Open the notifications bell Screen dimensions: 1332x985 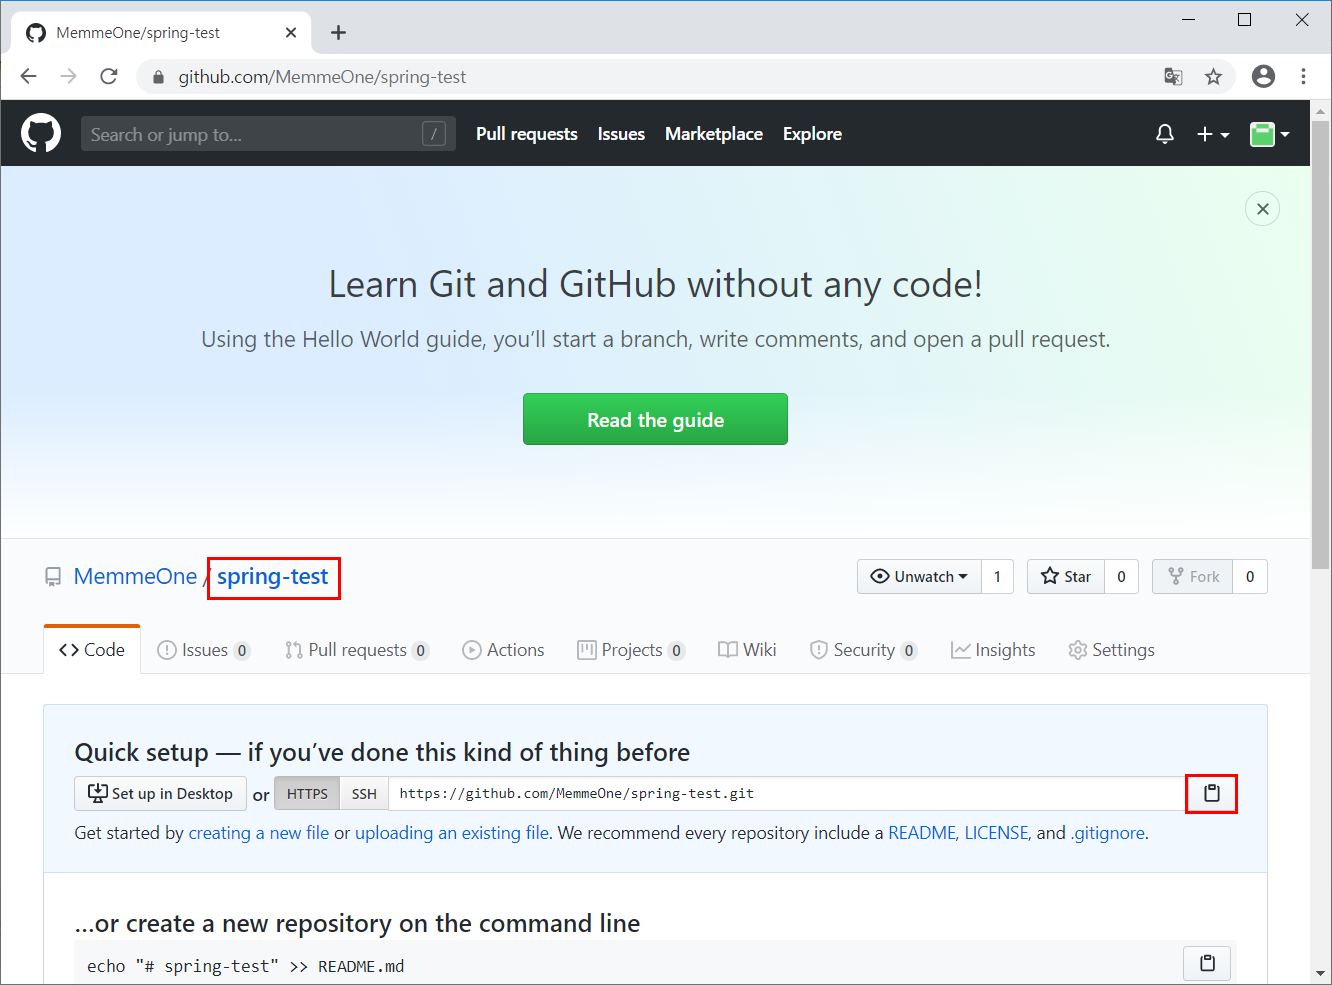pyautogui.click(x=1165, y=134)
